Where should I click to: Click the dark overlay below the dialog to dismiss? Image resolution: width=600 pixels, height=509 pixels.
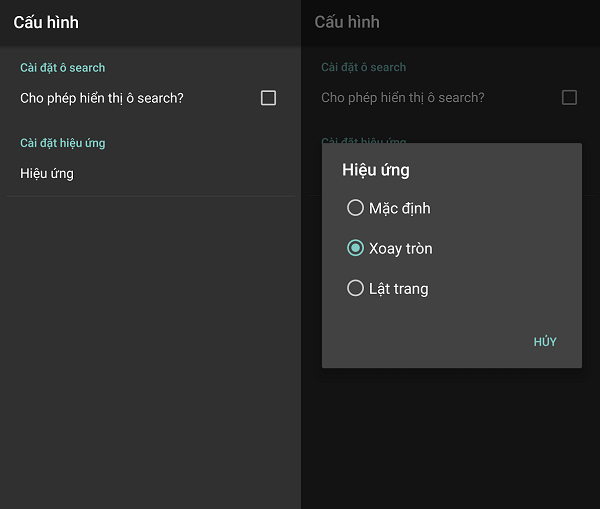click(450, 440)
